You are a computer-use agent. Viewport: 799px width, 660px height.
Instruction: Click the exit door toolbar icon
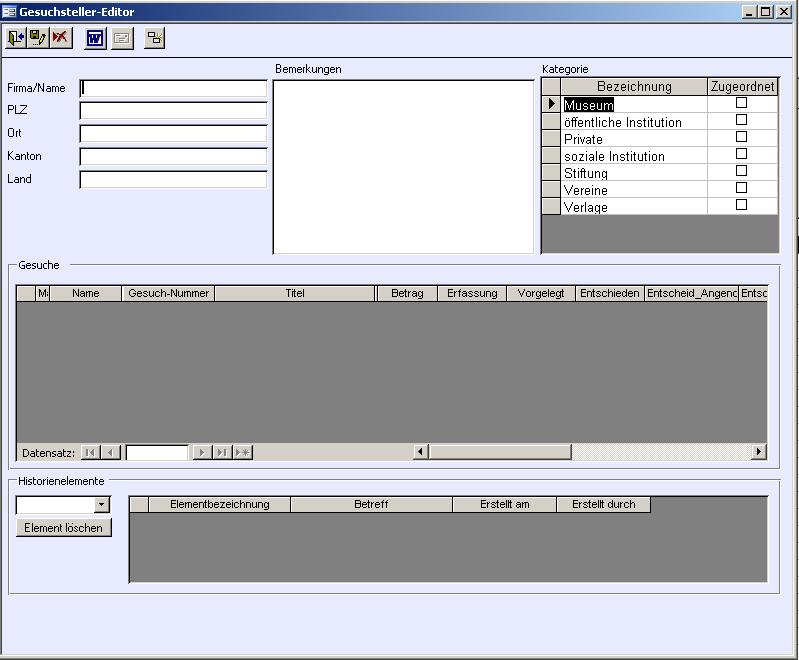pos(16,38)
